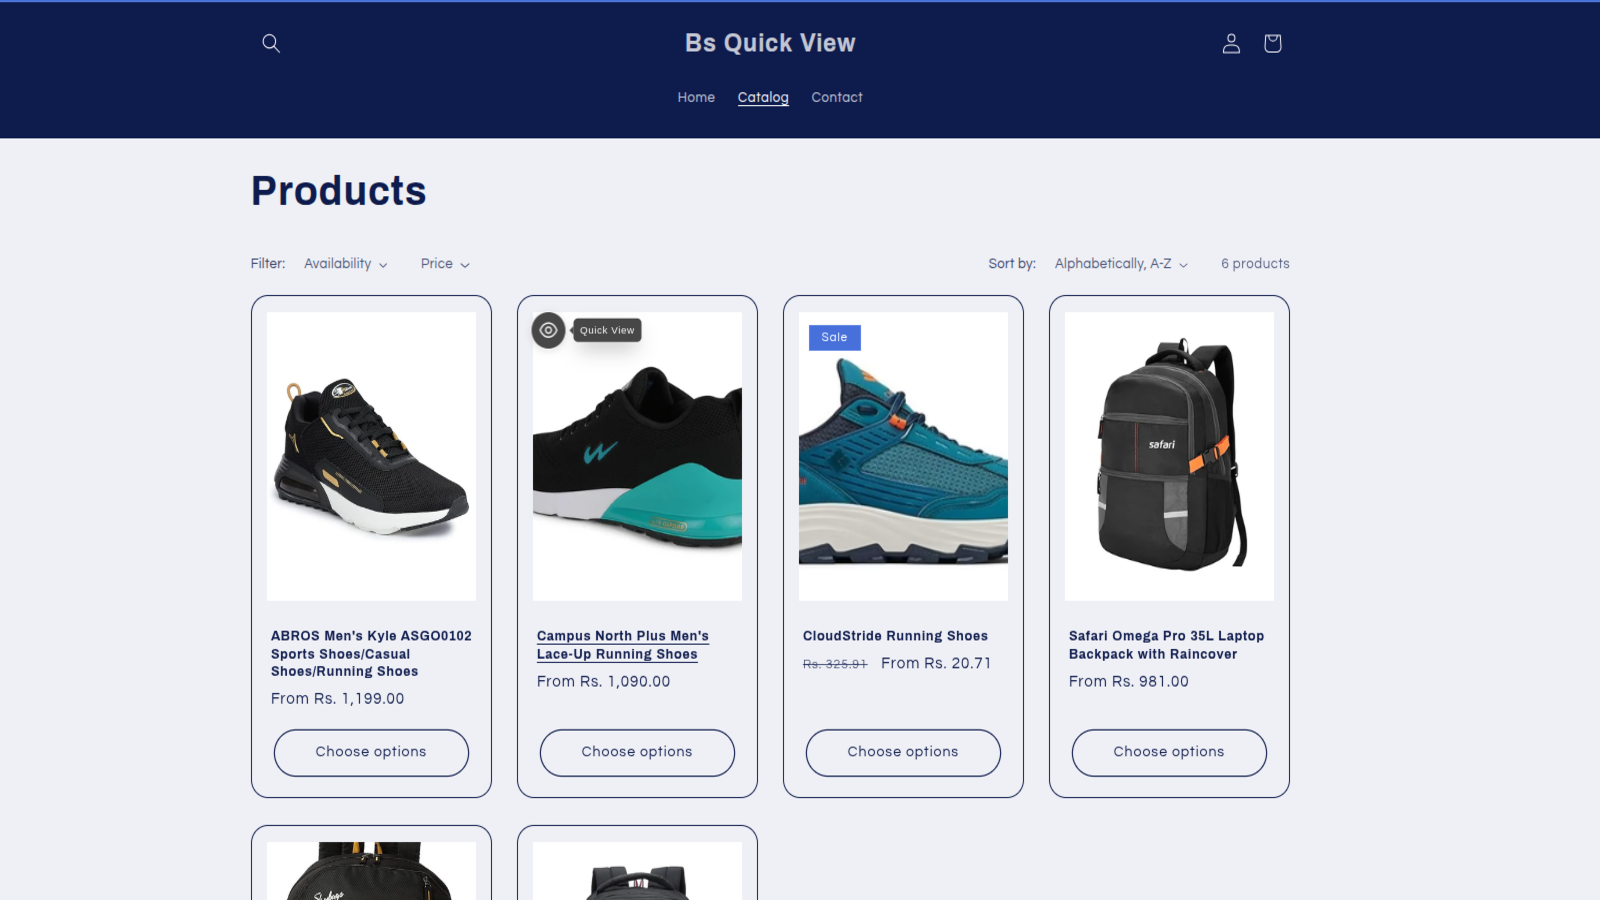This screenshot has width=1600, height=900.
Task: Click the Bs Quick View store logo
Action: pyautogui.click(x=768, y=42)
